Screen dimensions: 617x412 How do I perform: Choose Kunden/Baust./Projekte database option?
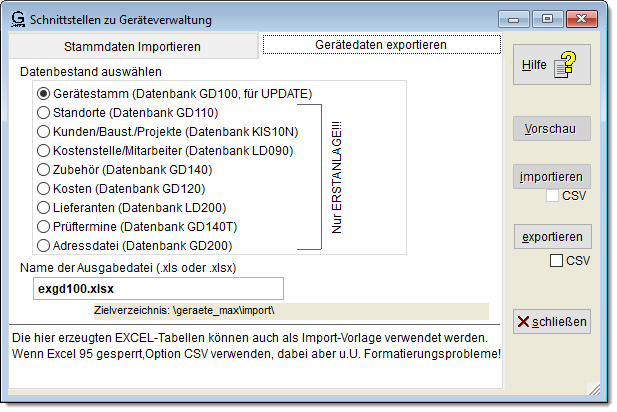(x=43, y=131)
